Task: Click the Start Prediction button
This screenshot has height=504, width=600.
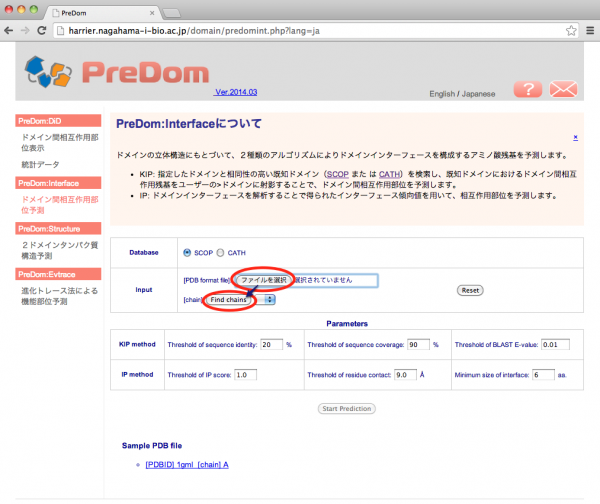Action: pyautogui.click(x=348, y=409)
